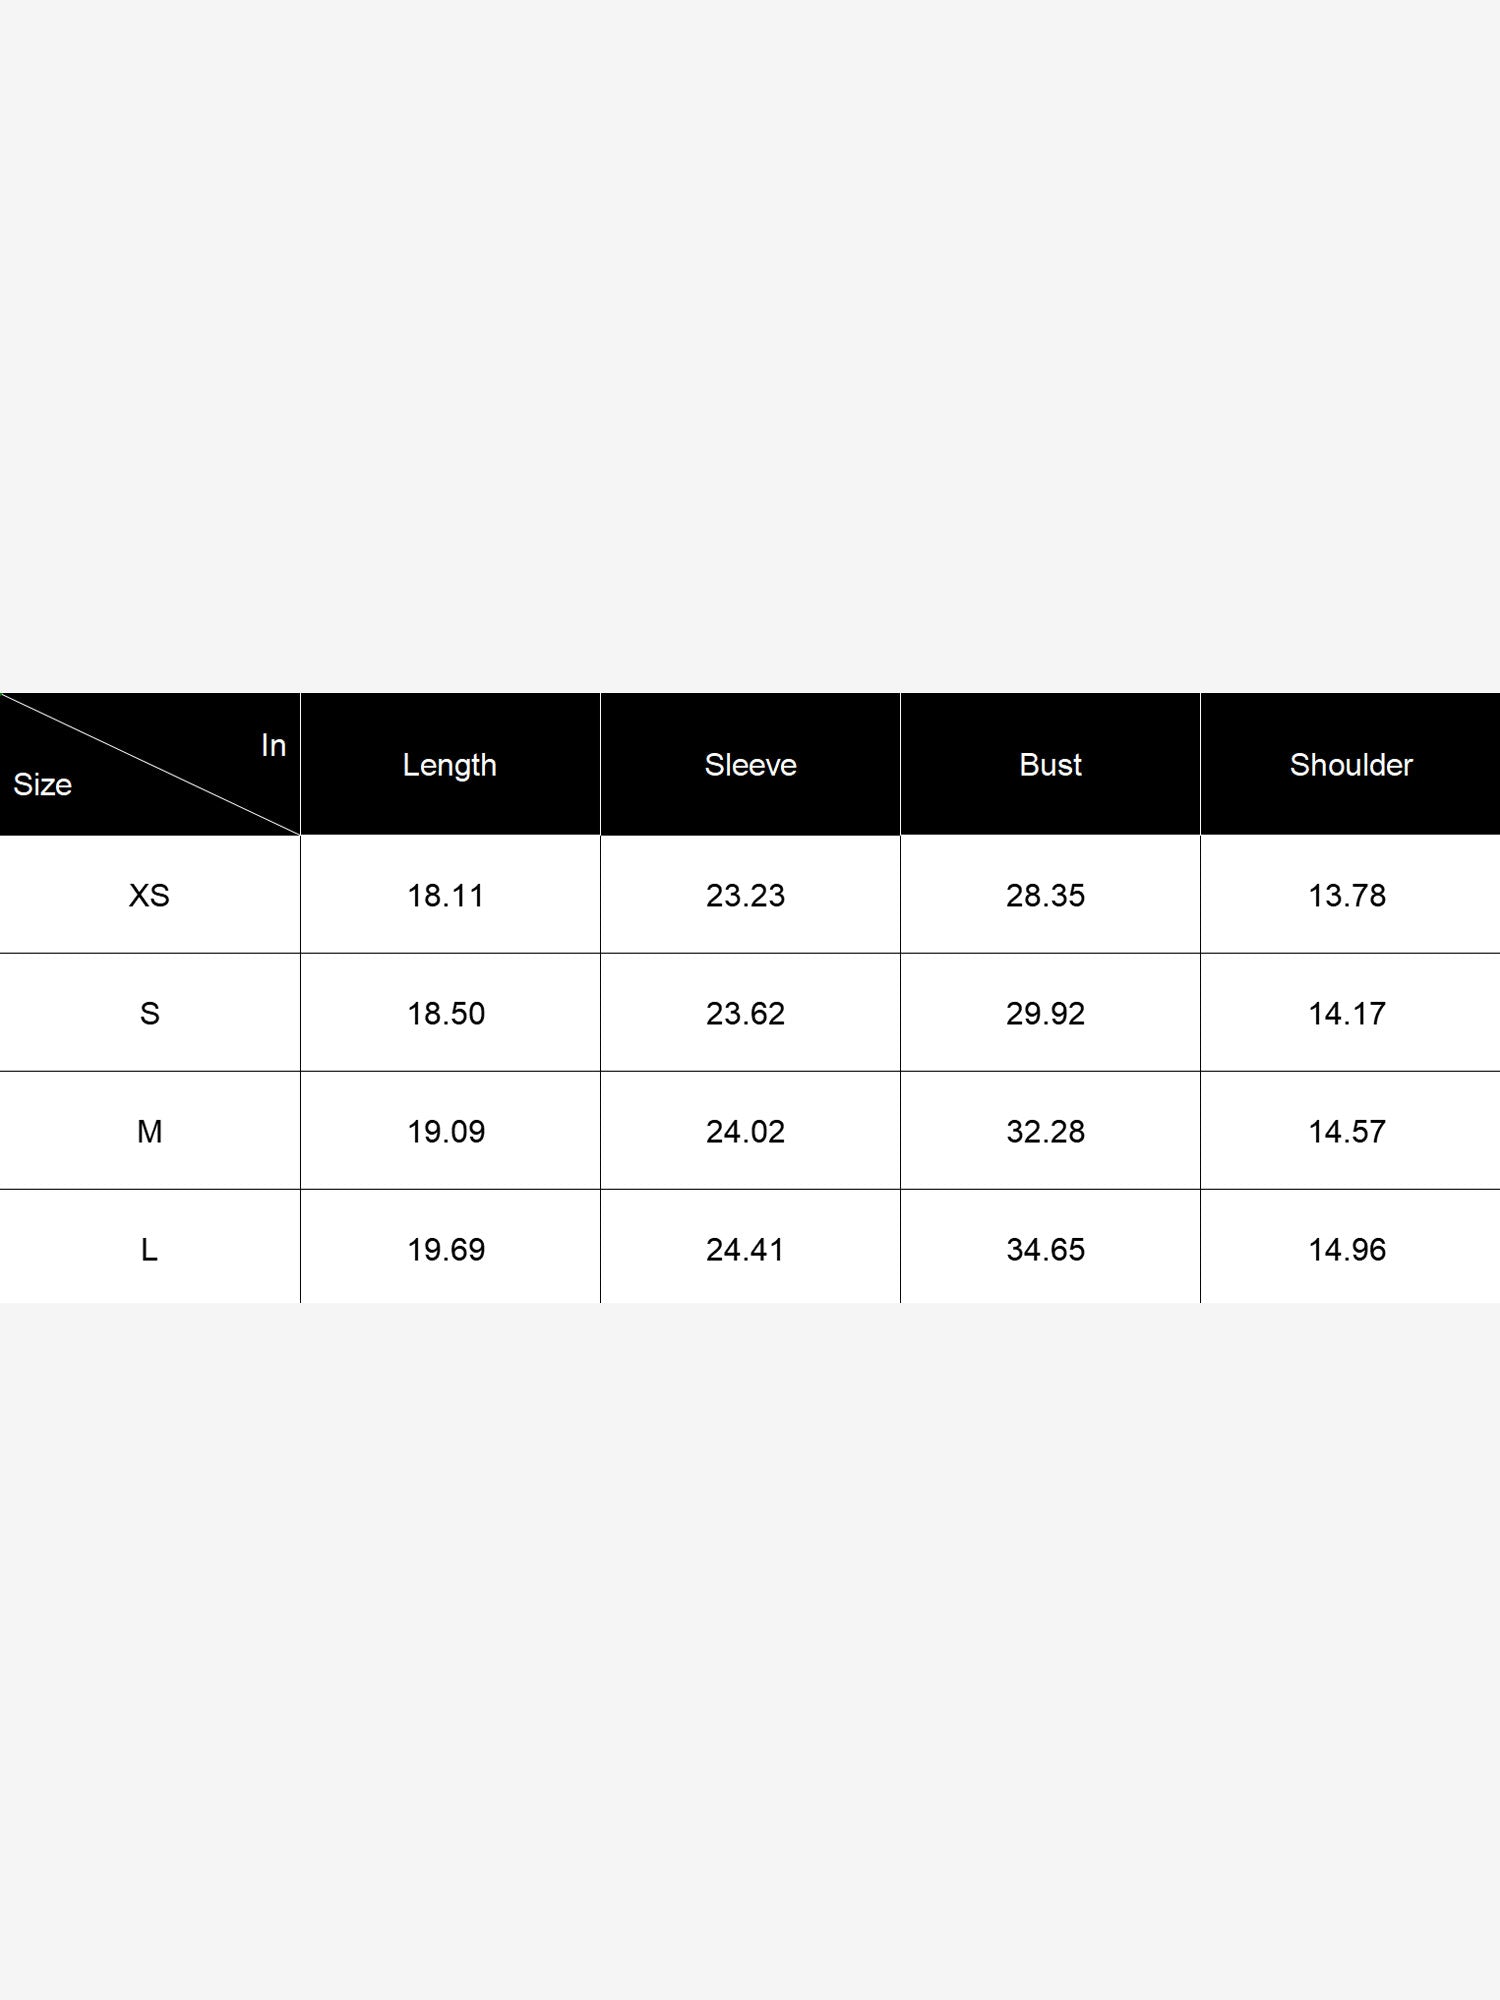Click the S bust value 29.92

[x=1045, y=1013]
